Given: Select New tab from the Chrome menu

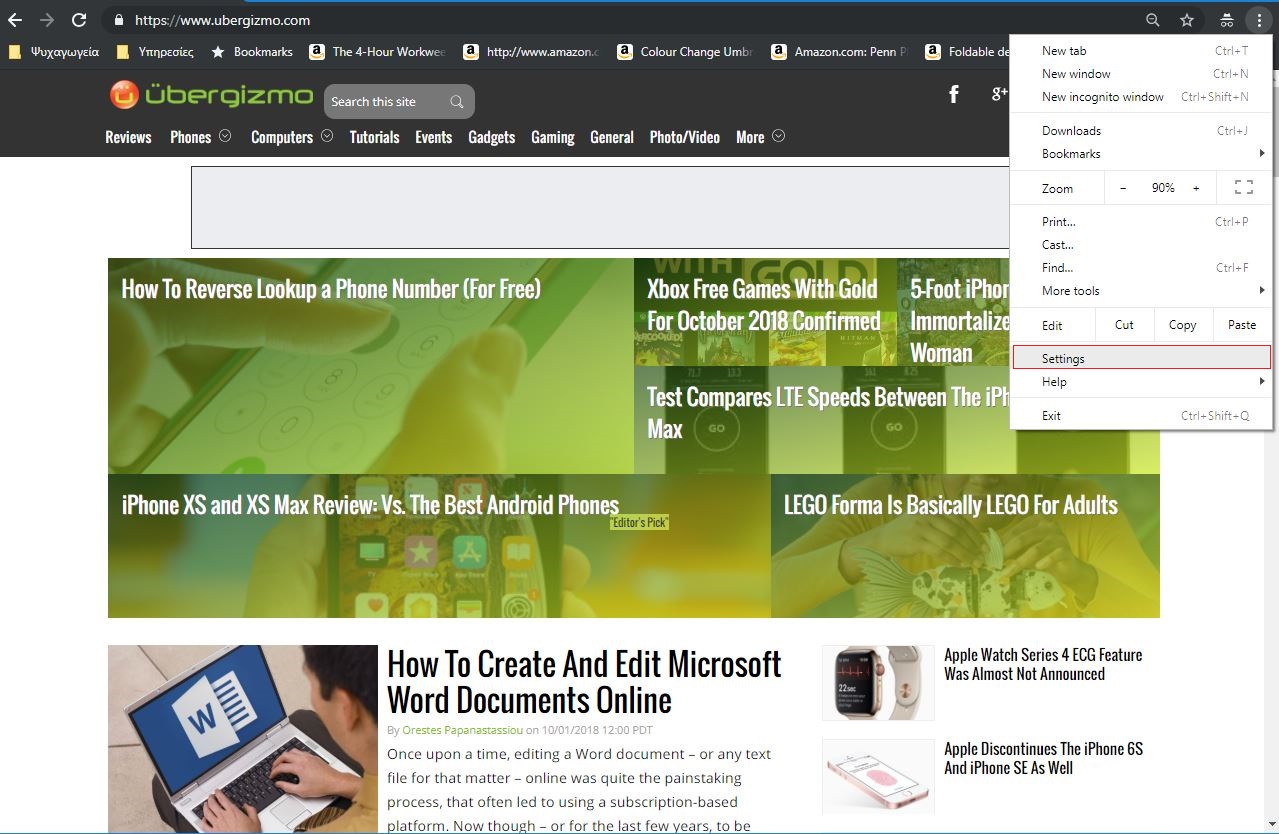Looking at the screenshot, I should click(x=1141, y=51).
